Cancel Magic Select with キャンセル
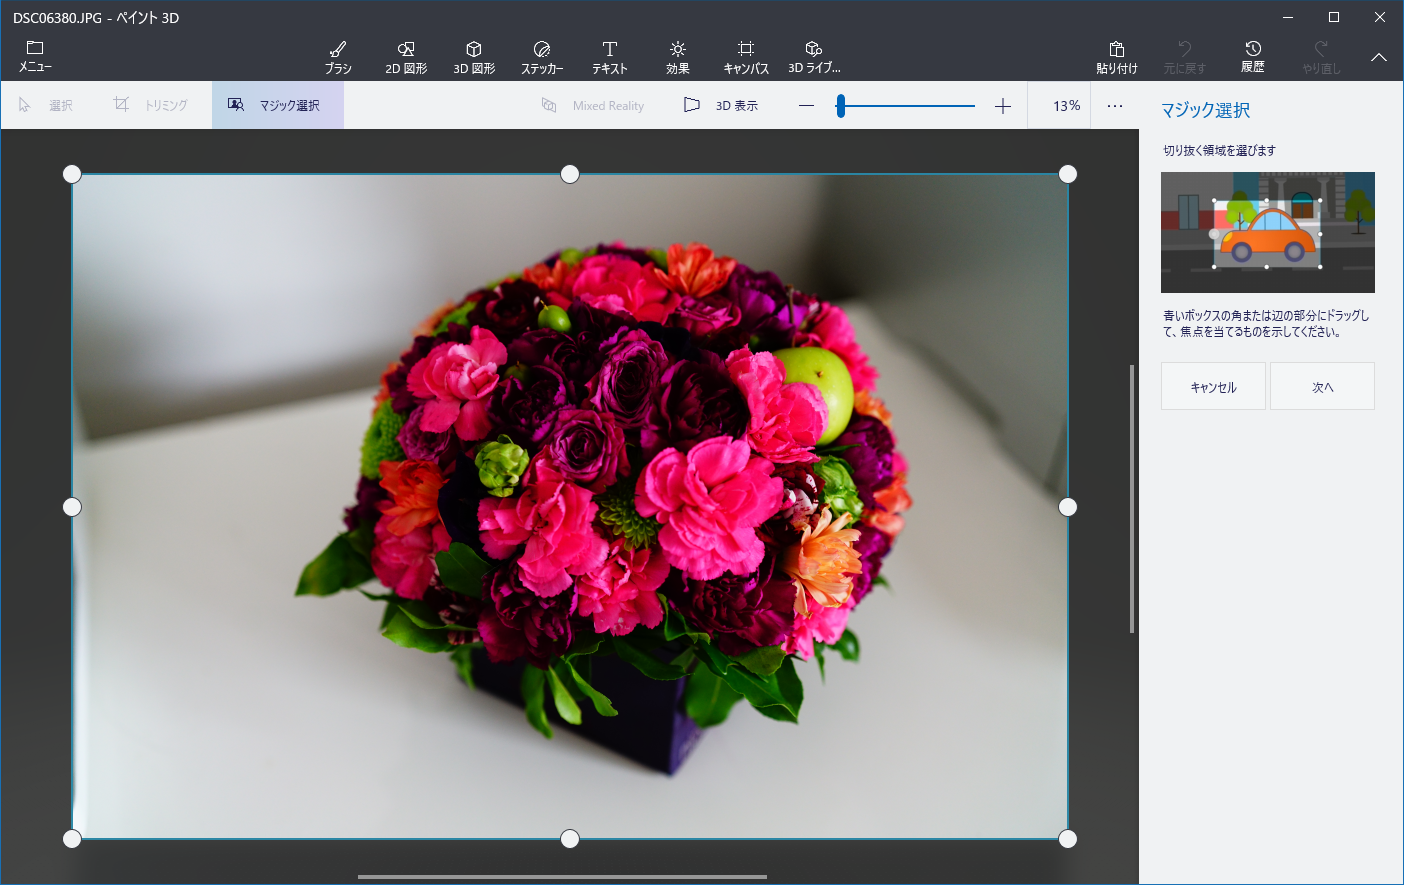This screenshot has width=1404, height=885. [1213, 386]
